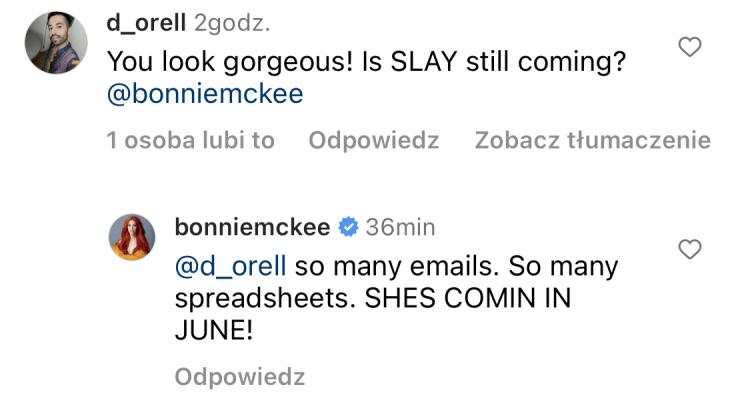Show translation with "Zobacz tłumaczenie"
Viewport: 750px width, 409px height.
tap(592, 141)
